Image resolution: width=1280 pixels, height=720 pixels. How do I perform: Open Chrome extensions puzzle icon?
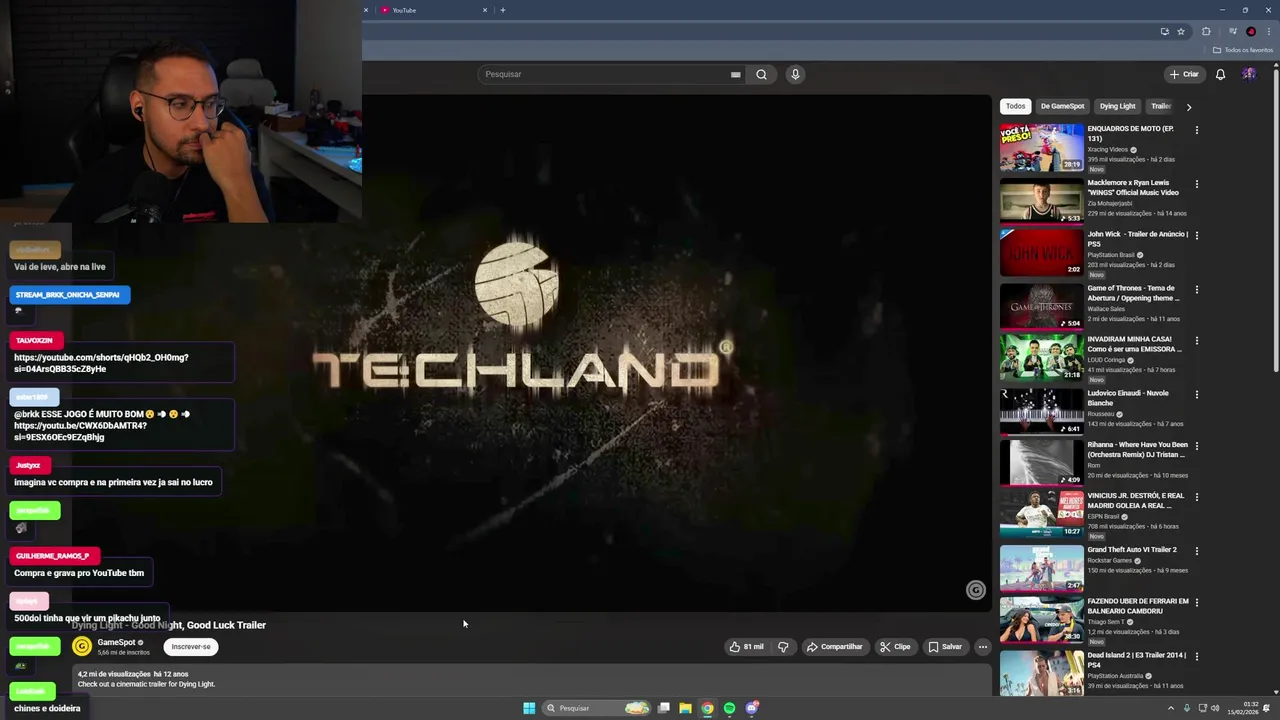(1206, 32)
